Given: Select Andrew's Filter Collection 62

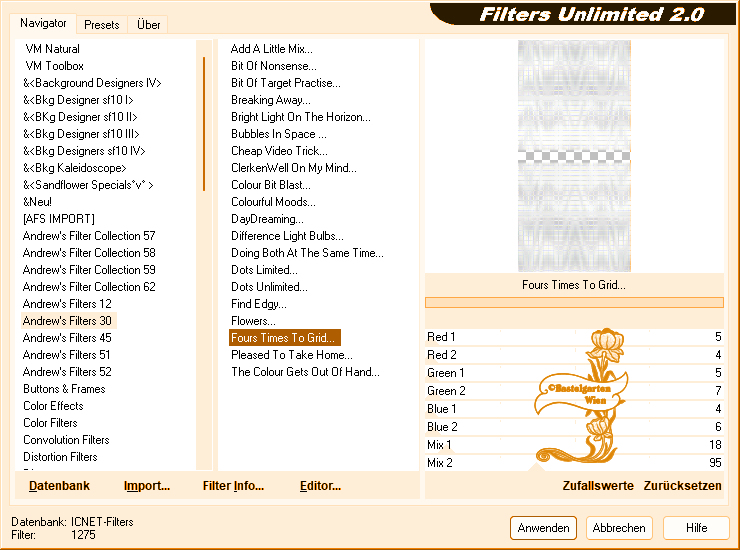Looking at the screenshot, I should point(89,287).
